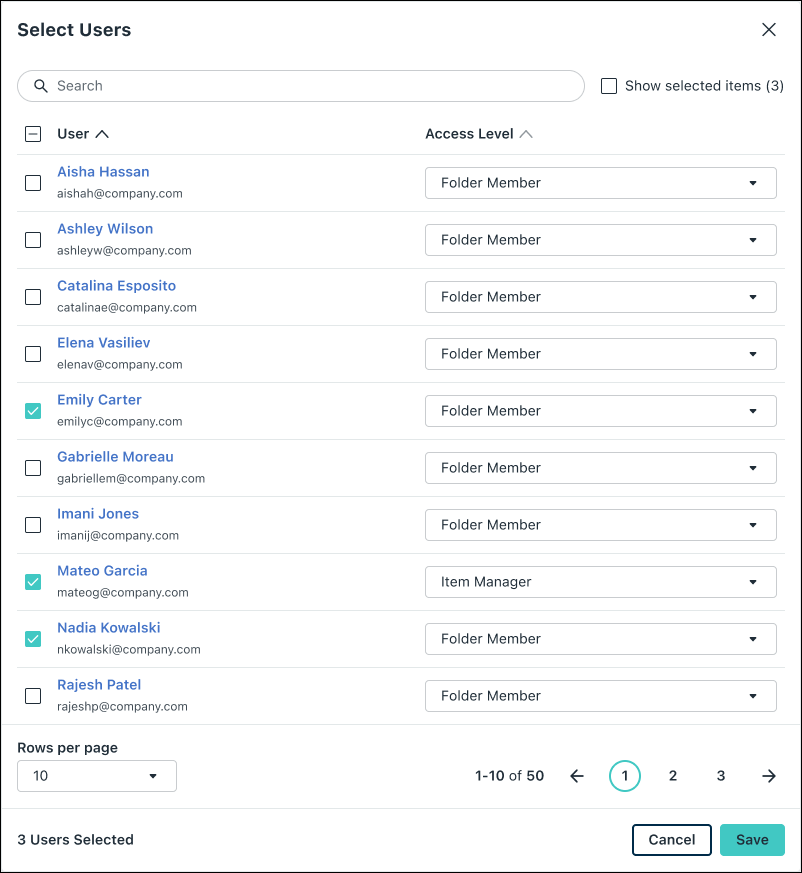Click the search magnifier icon

(x=41, y=86)
